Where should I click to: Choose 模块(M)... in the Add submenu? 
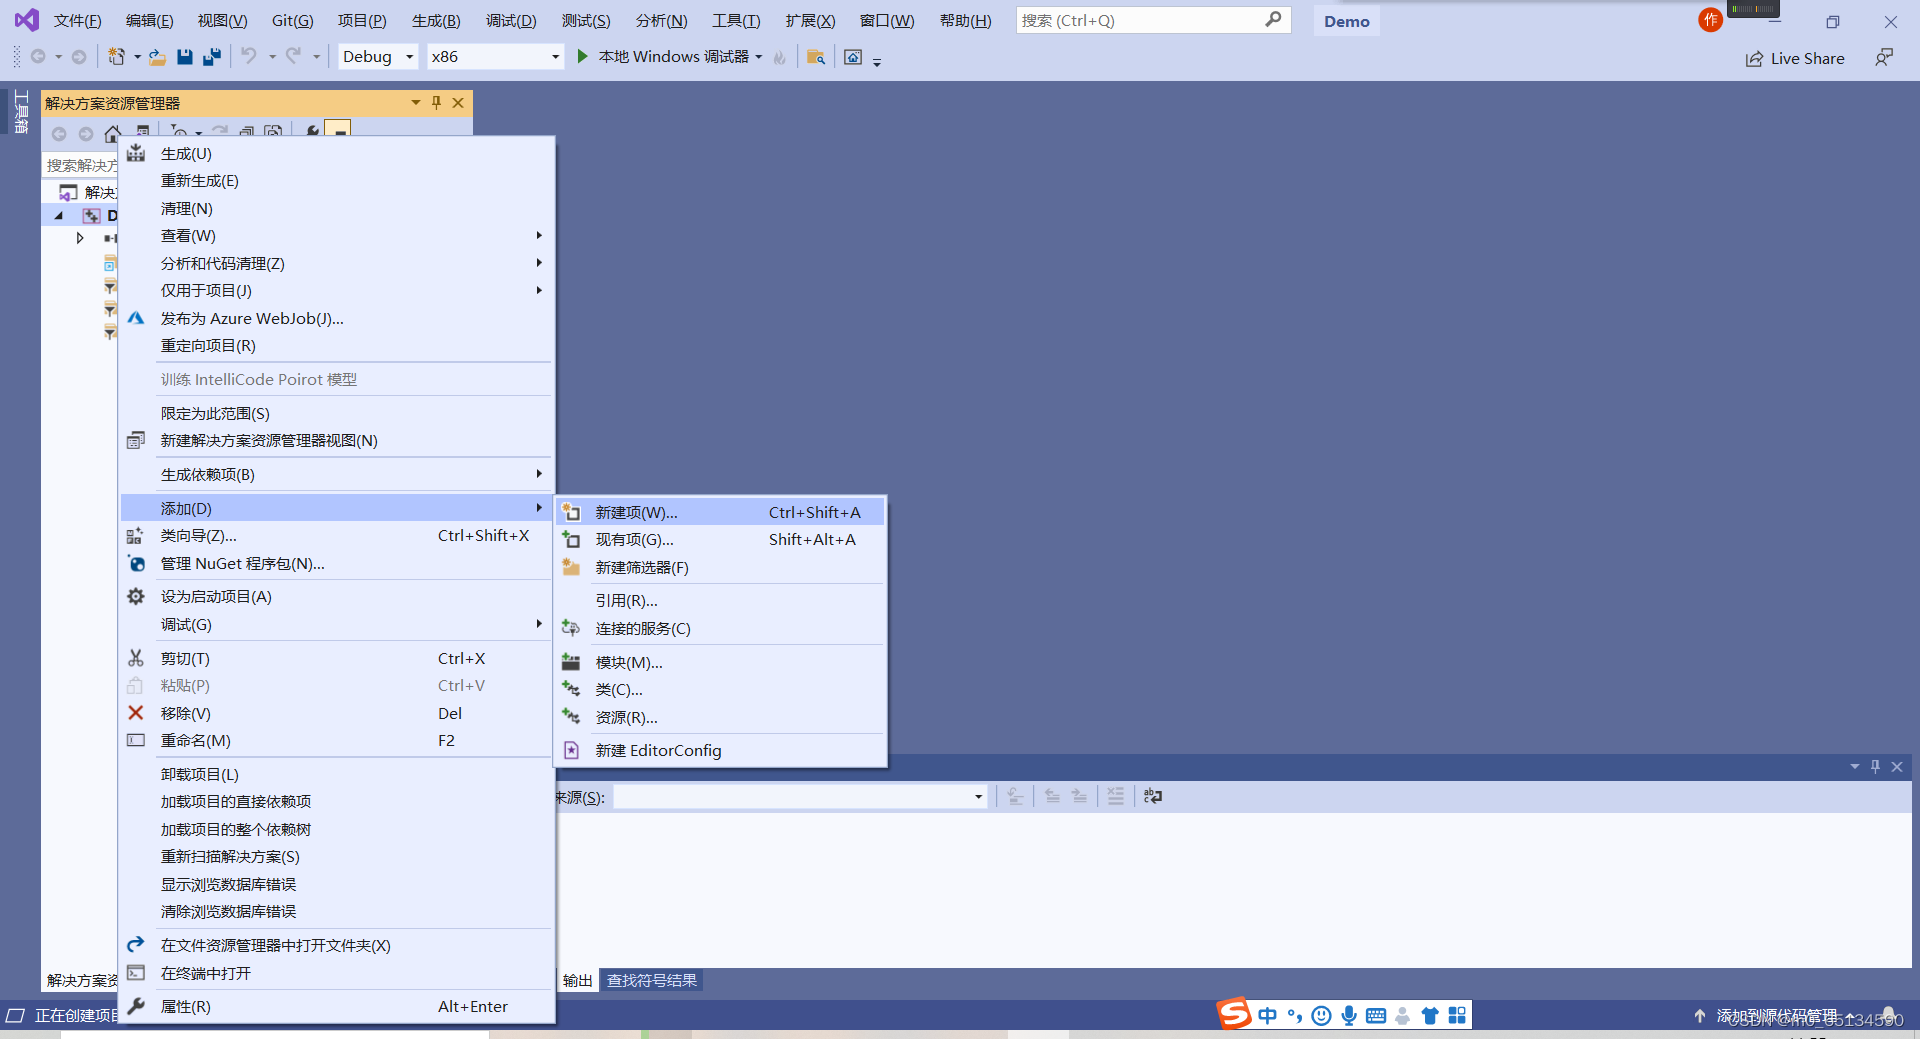[721, 662]
